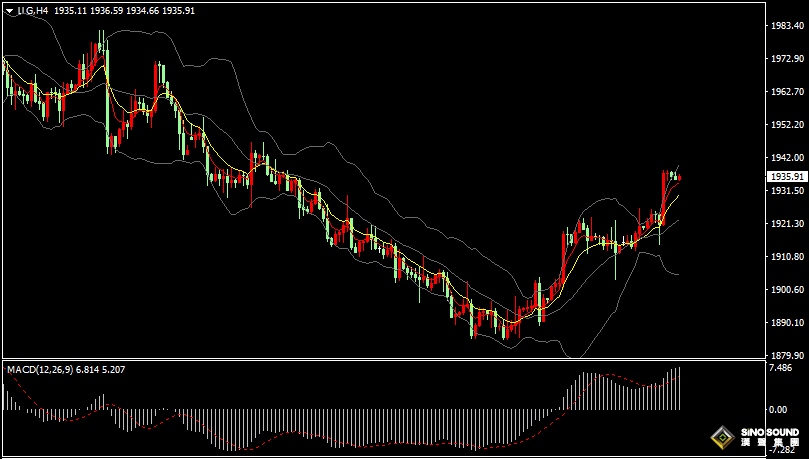The height and width of the screenshot is (459, 809).
Task: Click the 1942.00 level on price scale
Action: click(784, 158)
